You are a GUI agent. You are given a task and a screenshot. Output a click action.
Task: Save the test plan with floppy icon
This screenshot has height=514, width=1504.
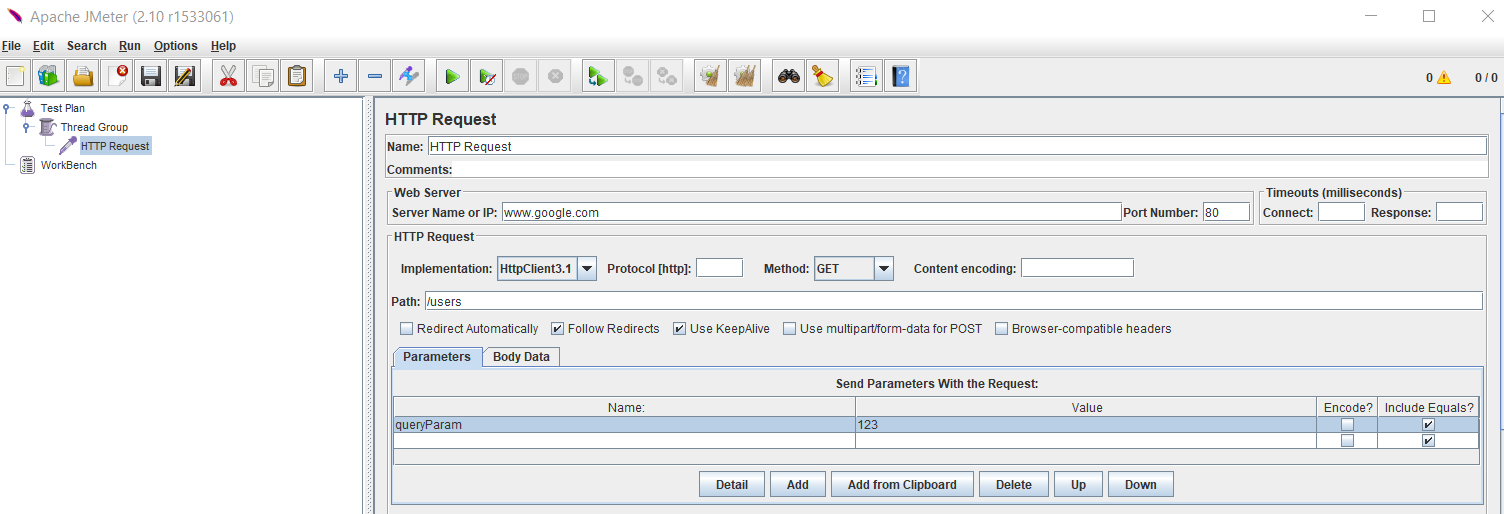click(151, 76)
